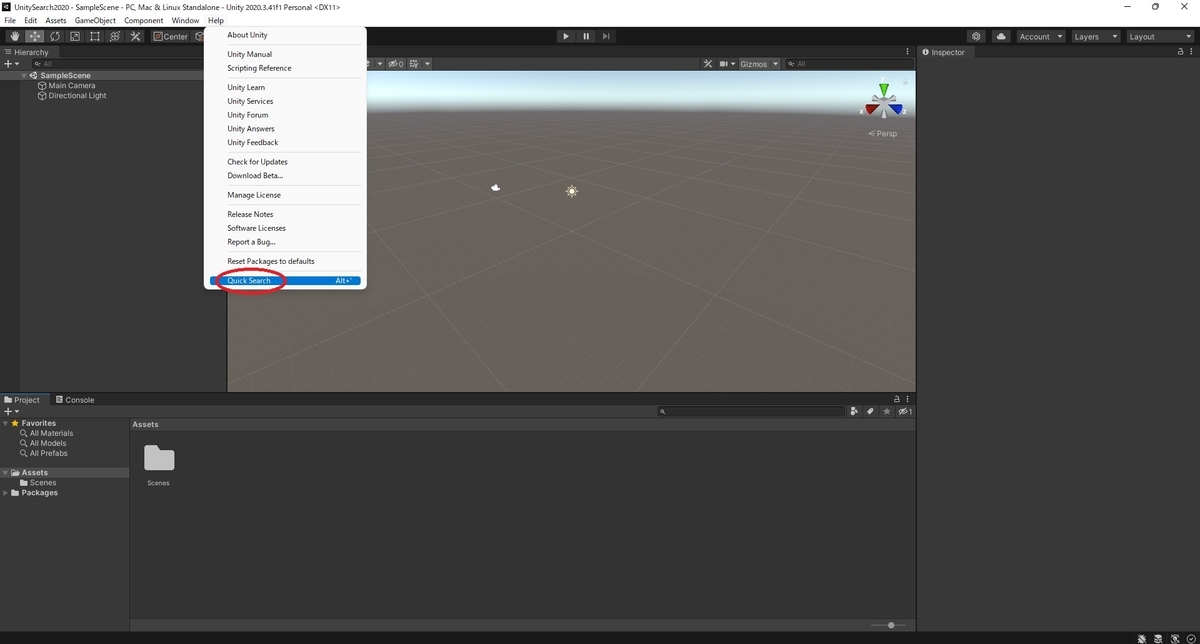Open the GameObject menu

pos(94,20)
